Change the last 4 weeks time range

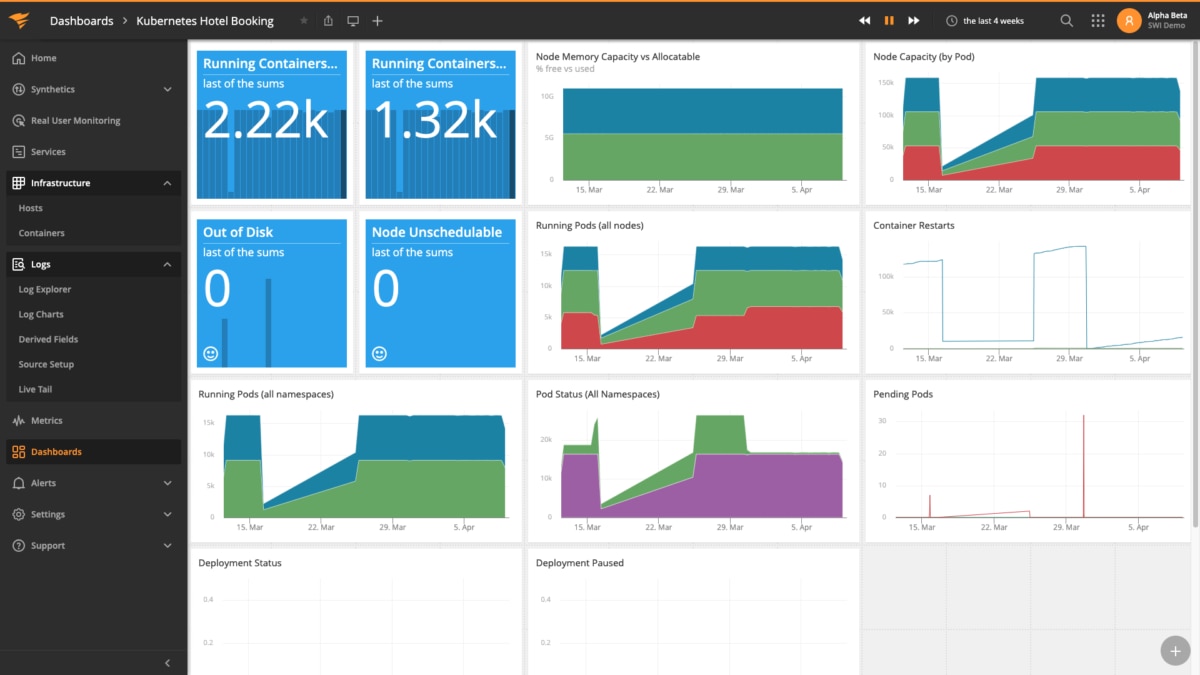[988, 20]
